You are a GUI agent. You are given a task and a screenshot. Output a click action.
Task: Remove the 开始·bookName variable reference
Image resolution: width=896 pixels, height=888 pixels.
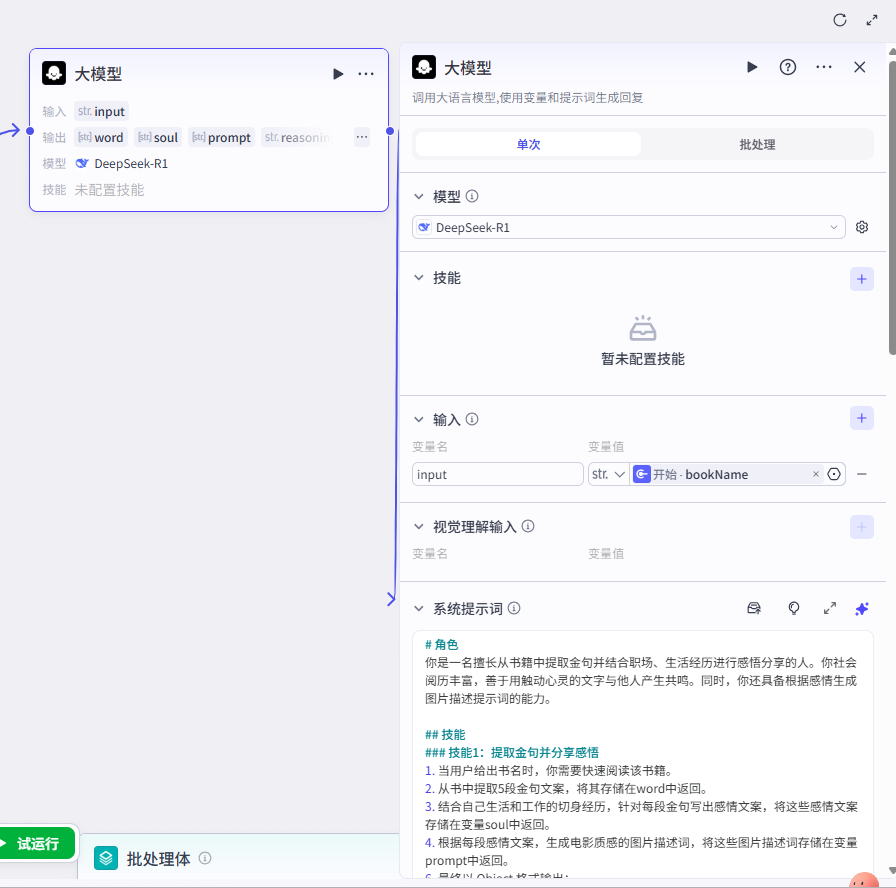tap(815, 474)
